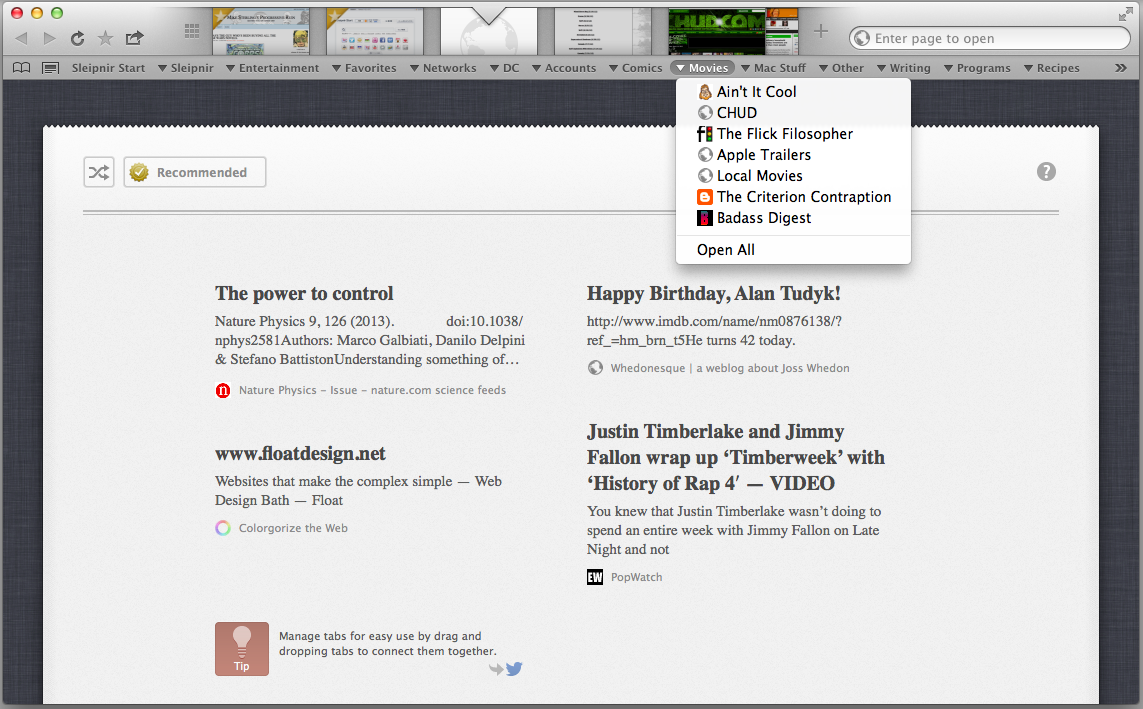Show hidden bookmarks with the overflow chevron
The image size is (1143, 709).
[1120, 68]
